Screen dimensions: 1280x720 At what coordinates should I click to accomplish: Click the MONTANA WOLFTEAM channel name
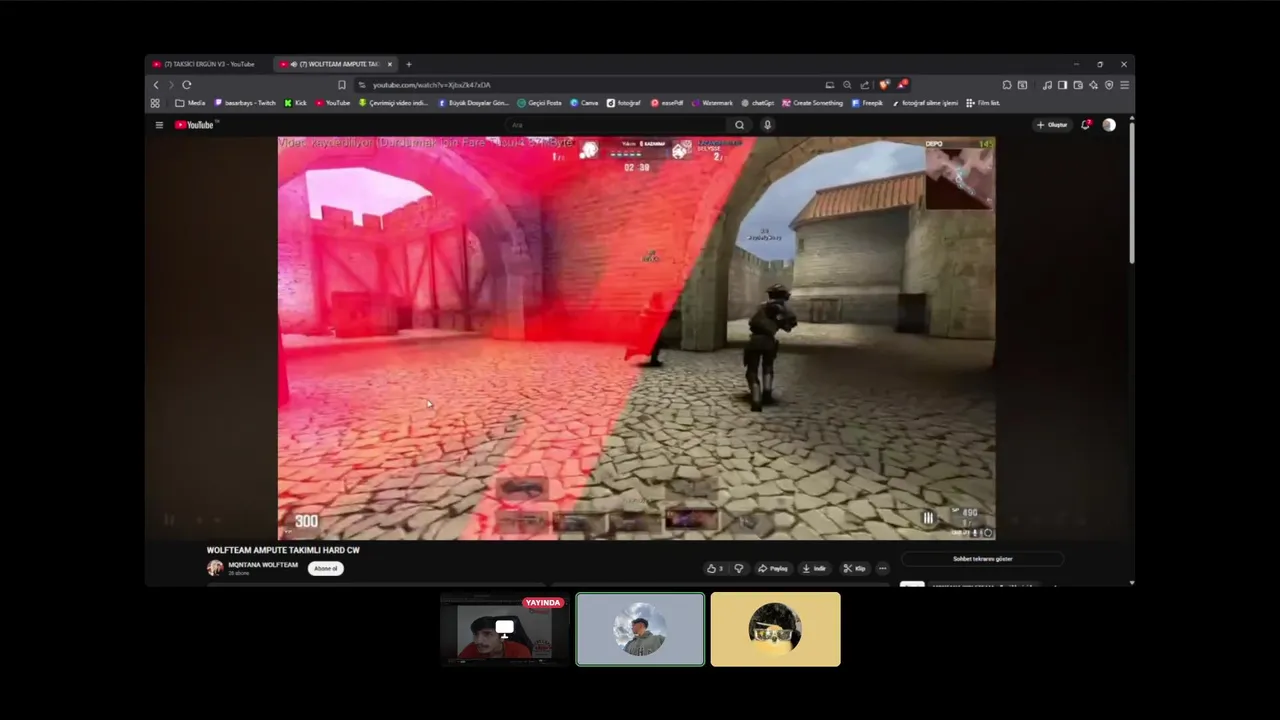[x=263, y=565]
